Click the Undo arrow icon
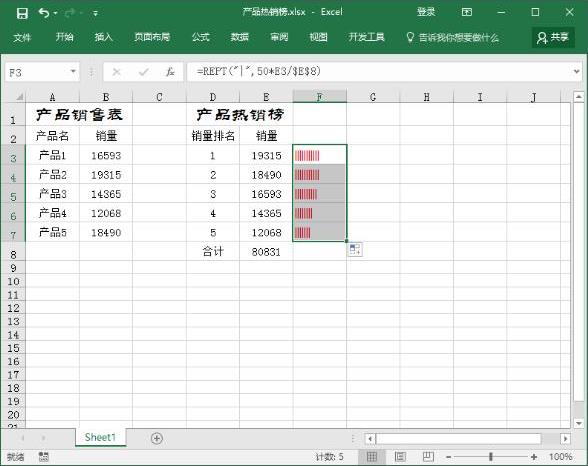The height and width of the screenshot is (466, 588). (44, 13)
